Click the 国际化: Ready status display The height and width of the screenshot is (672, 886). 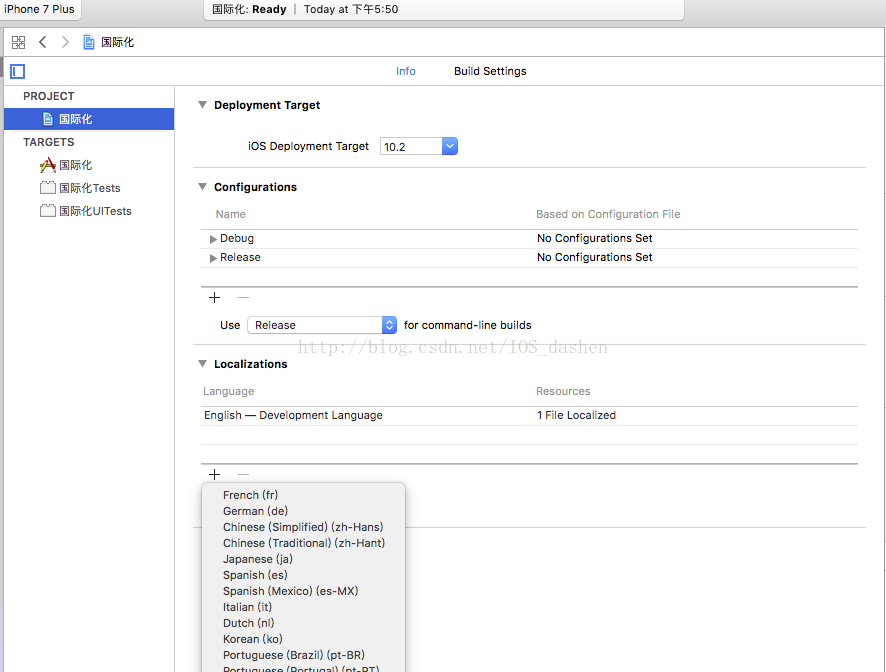pos(444,10)
